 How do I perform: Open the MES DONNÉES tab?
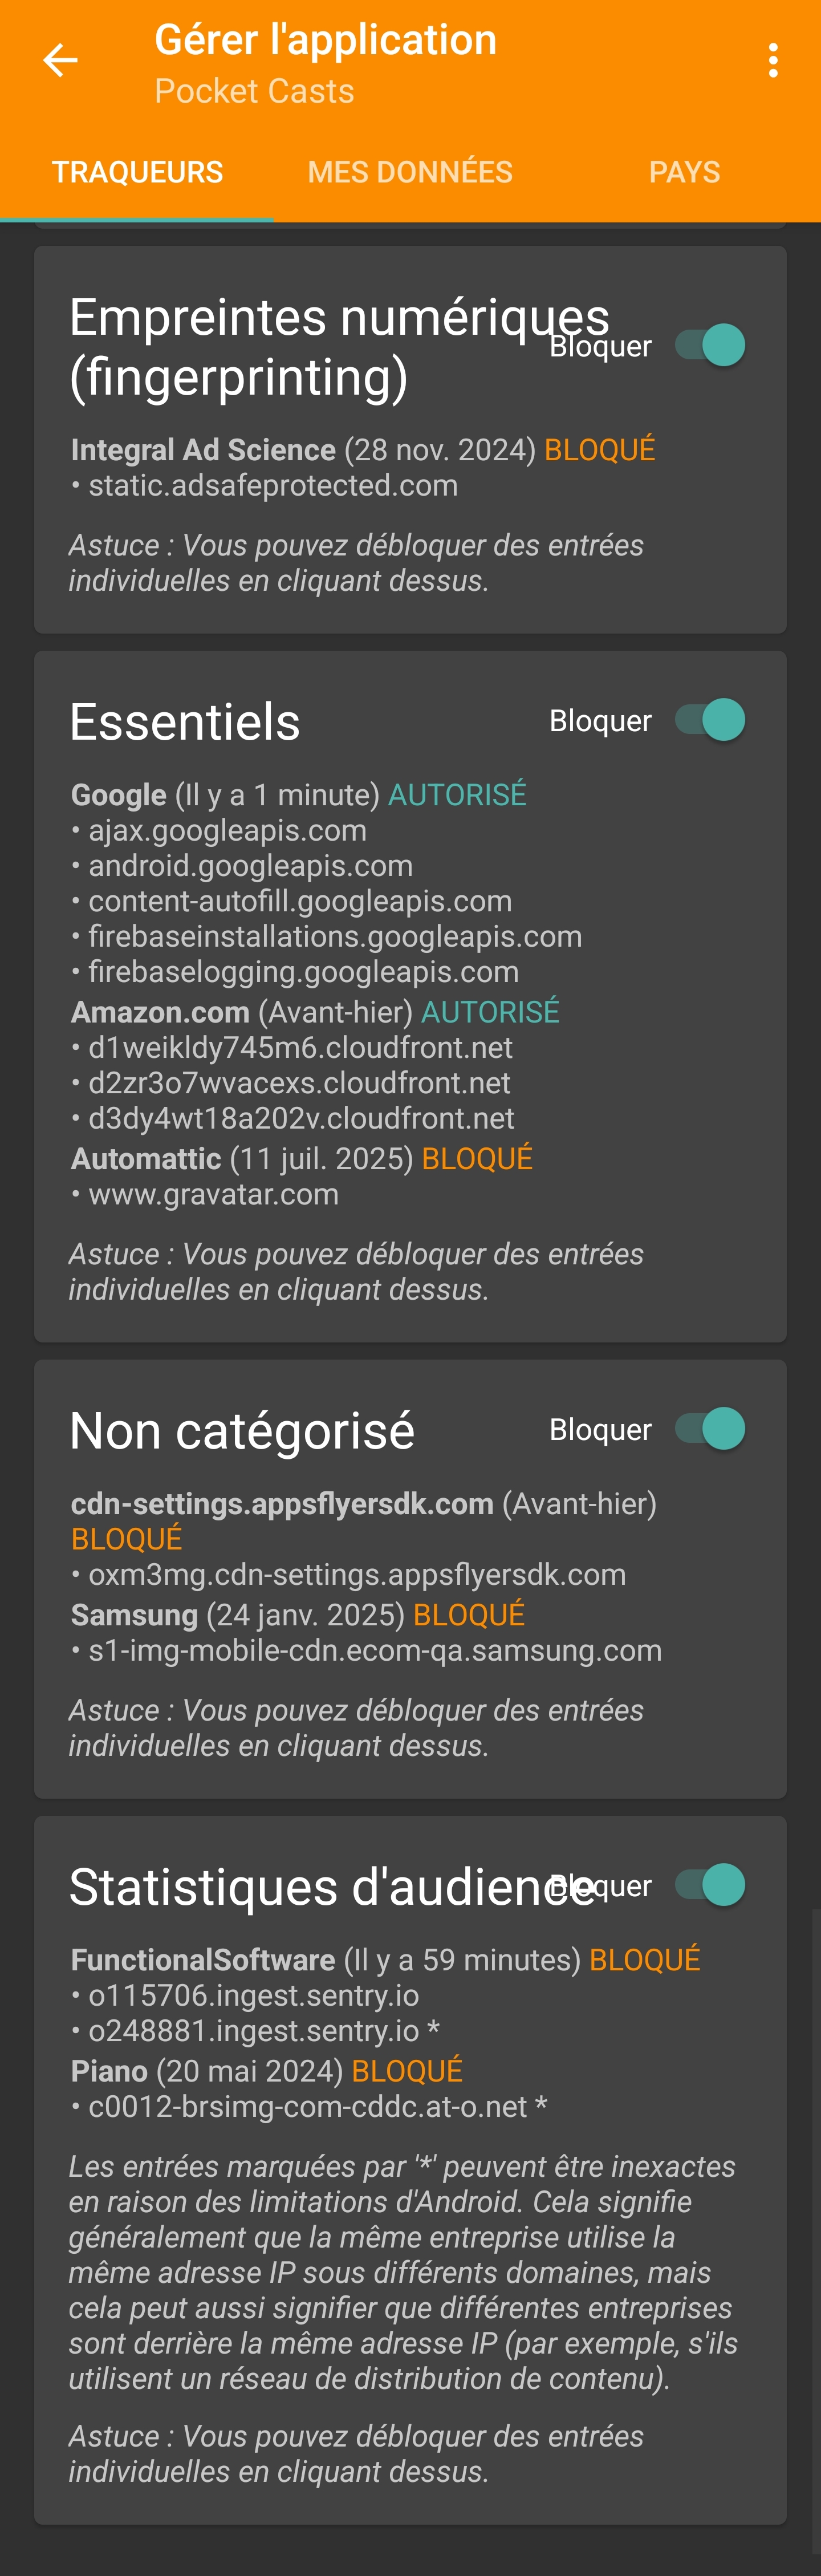click(x=410, y=172)
